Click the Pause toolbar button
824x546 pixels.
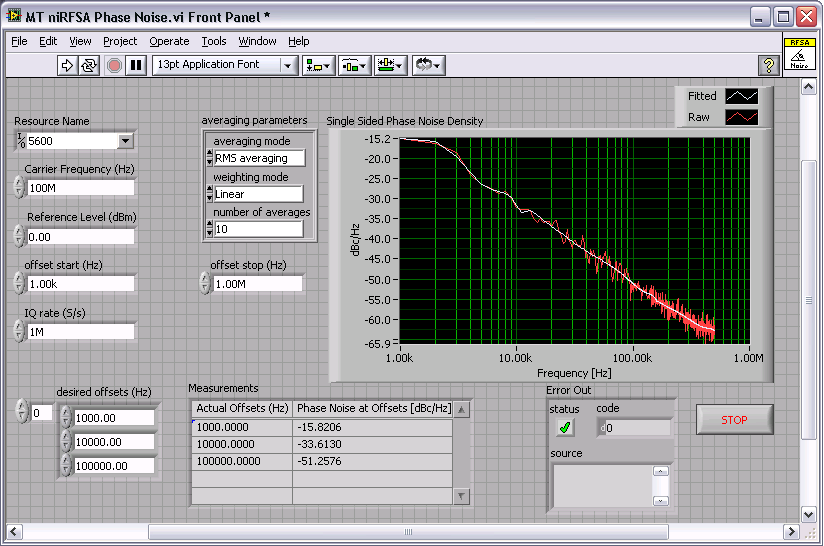136,65
